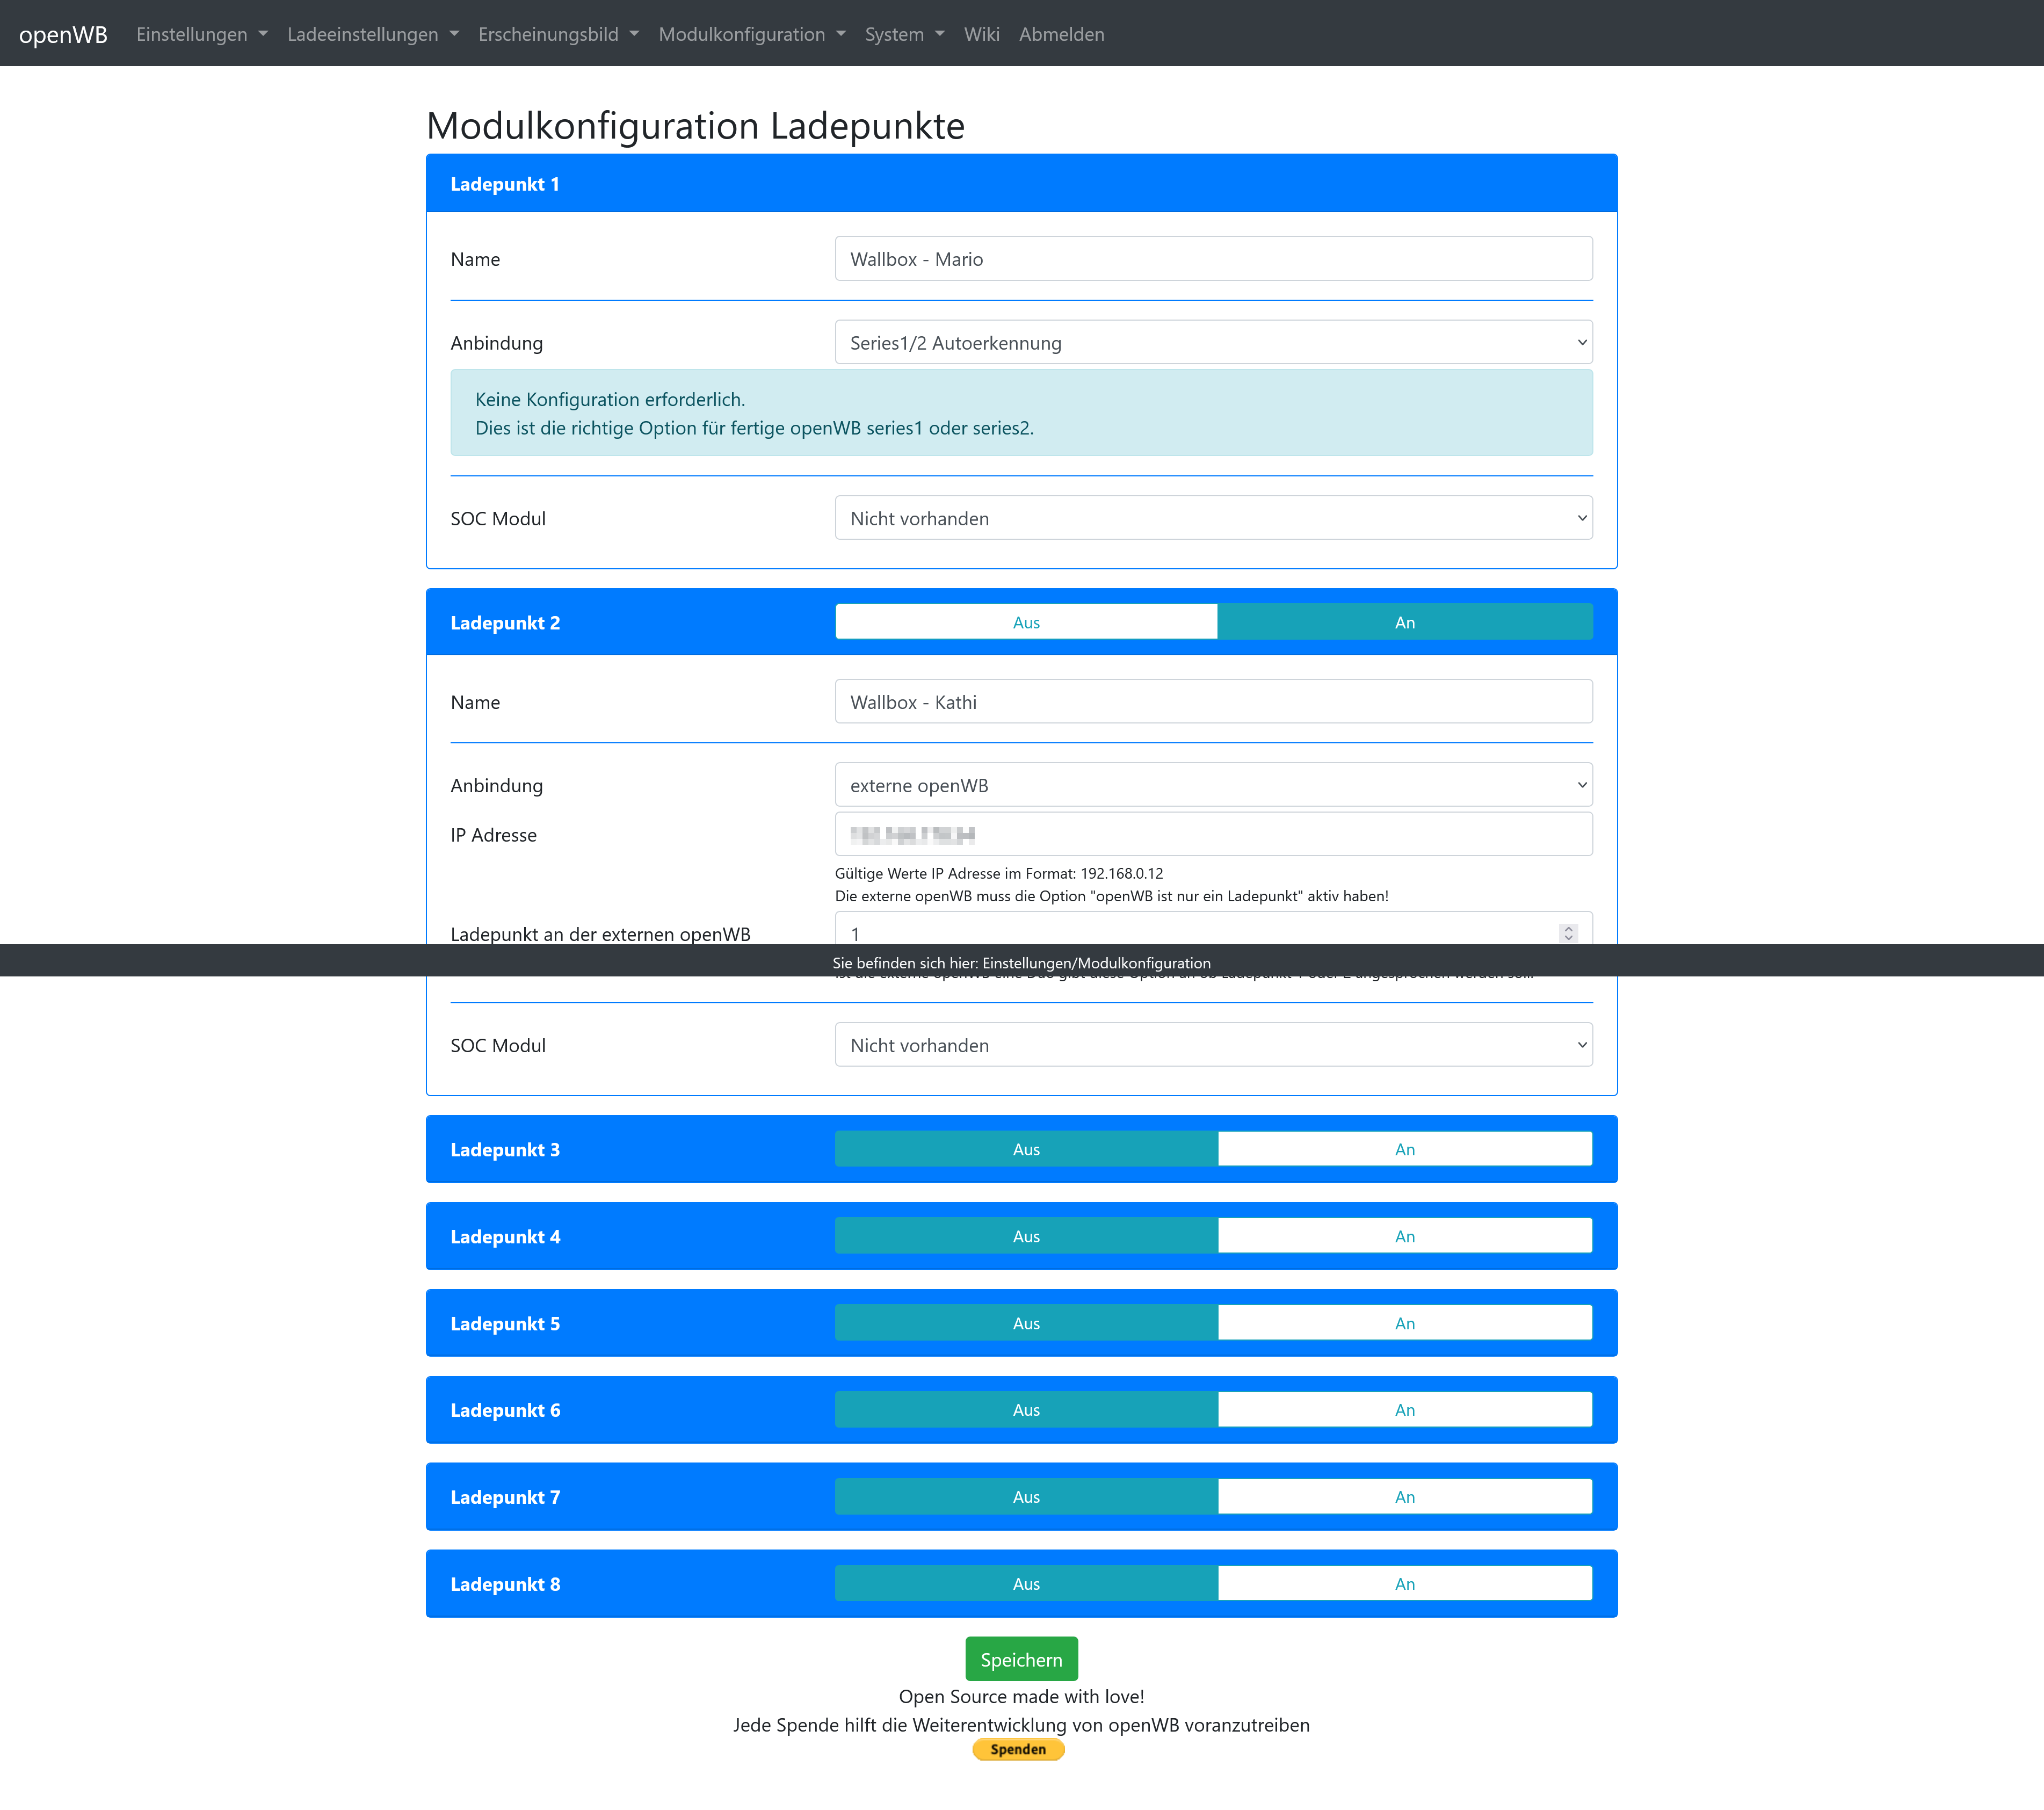The width and height of the screenshot is (2044, 1810).
Task: Turn on Ladepunkt 3 with An
Action: tap(1404, 1149)
